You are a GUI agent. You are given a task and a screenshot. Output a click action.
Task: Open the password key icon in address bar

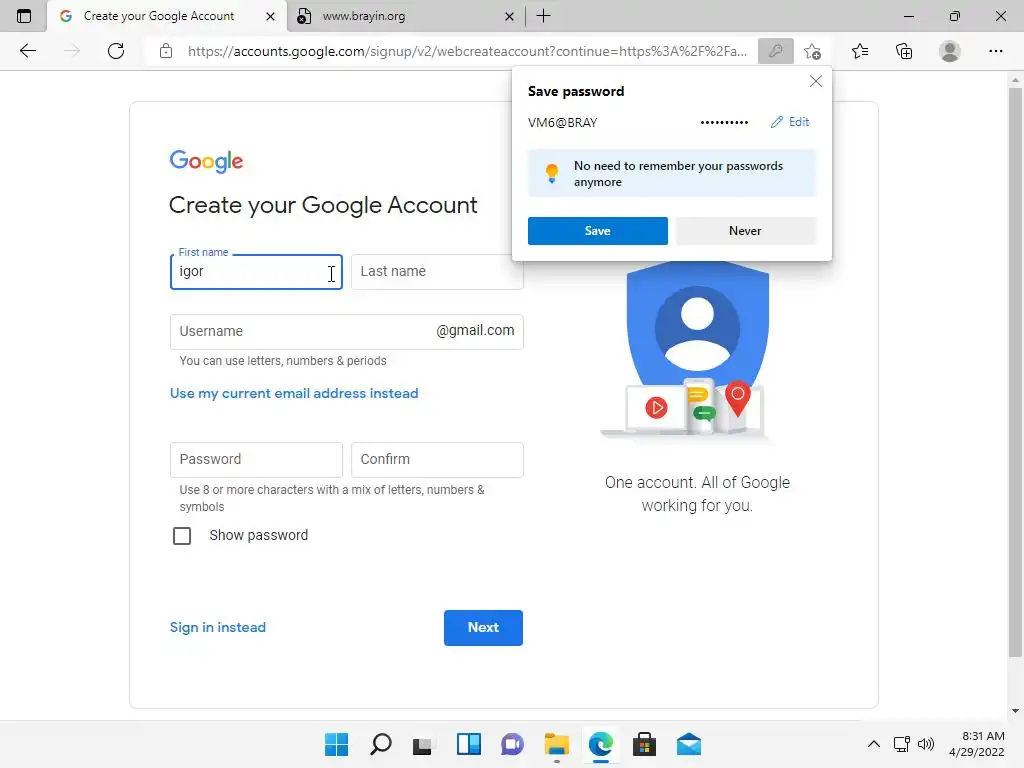tap(775, 51)
